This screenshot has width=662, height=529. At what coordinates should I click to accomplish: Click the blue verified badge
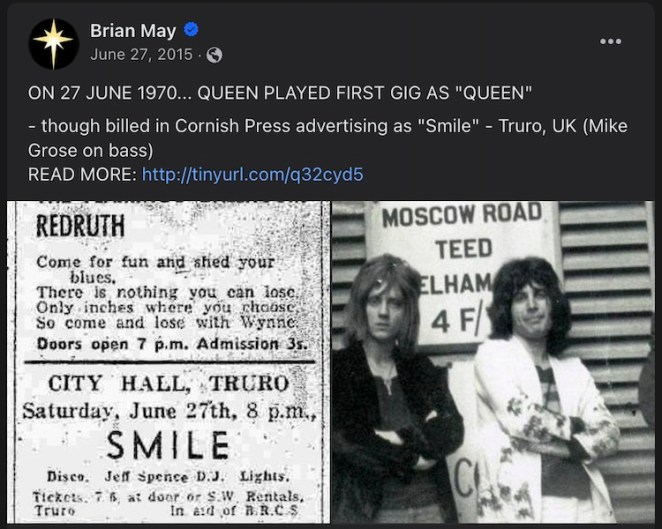193,32
